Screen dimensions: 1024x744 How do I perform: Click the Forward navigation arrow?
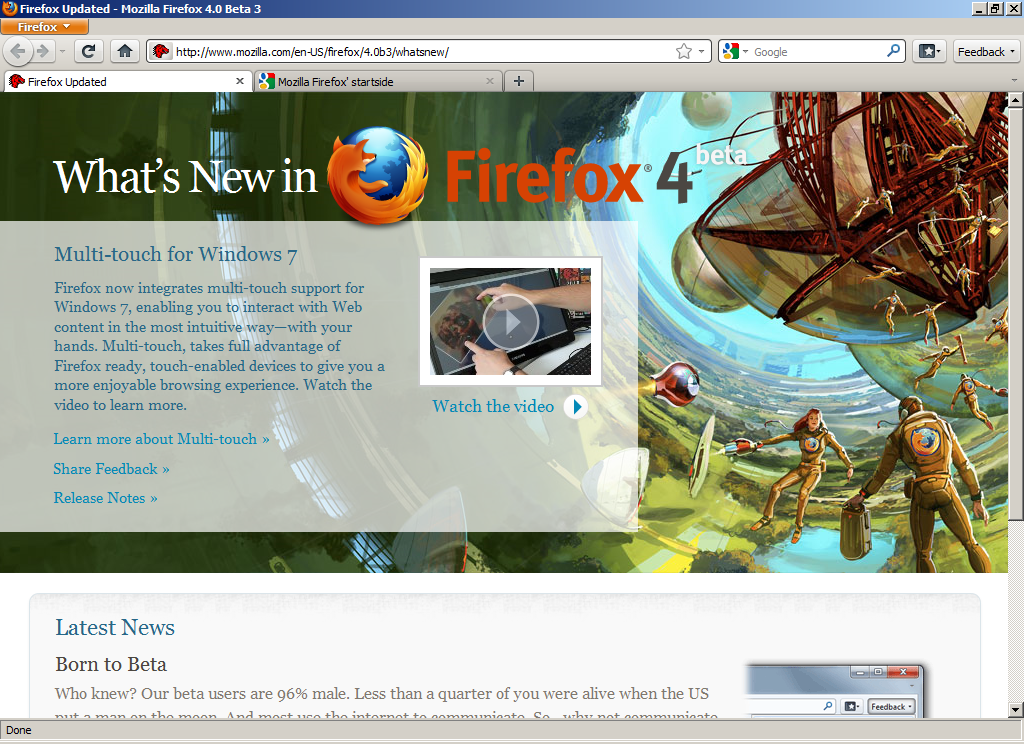[x=43, y=51]
